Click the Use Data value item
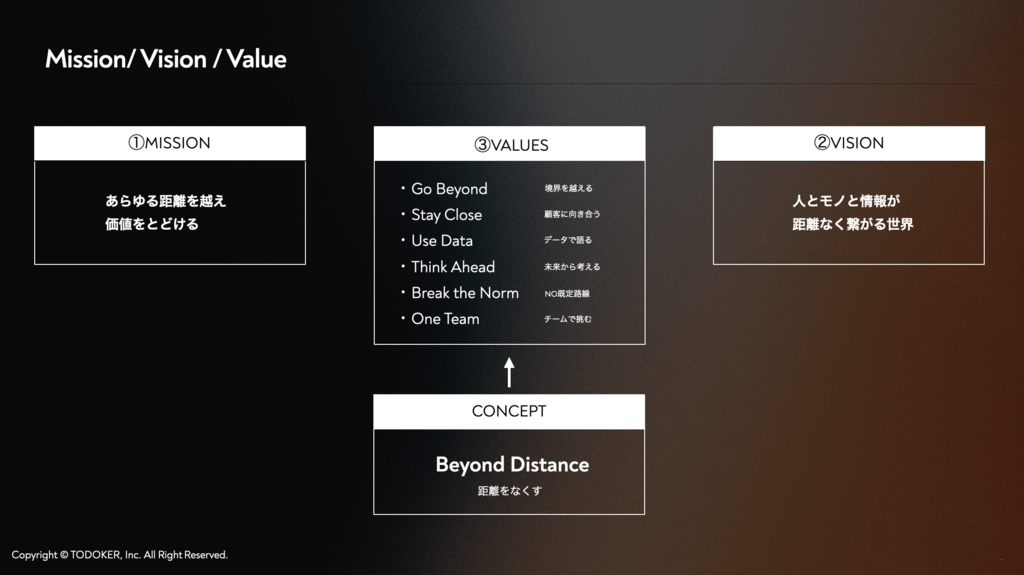 tap(442, 240)
